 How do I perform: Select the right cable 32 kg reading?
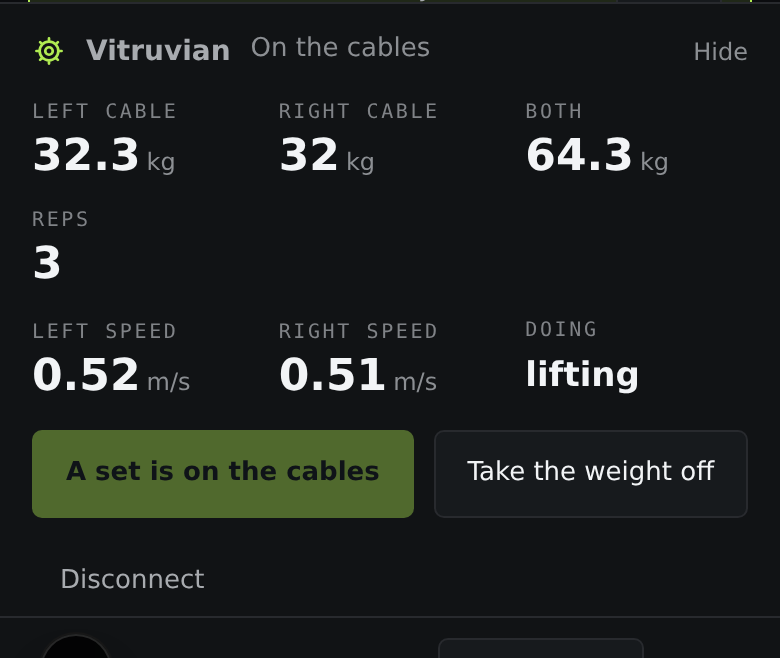(326, 155)
